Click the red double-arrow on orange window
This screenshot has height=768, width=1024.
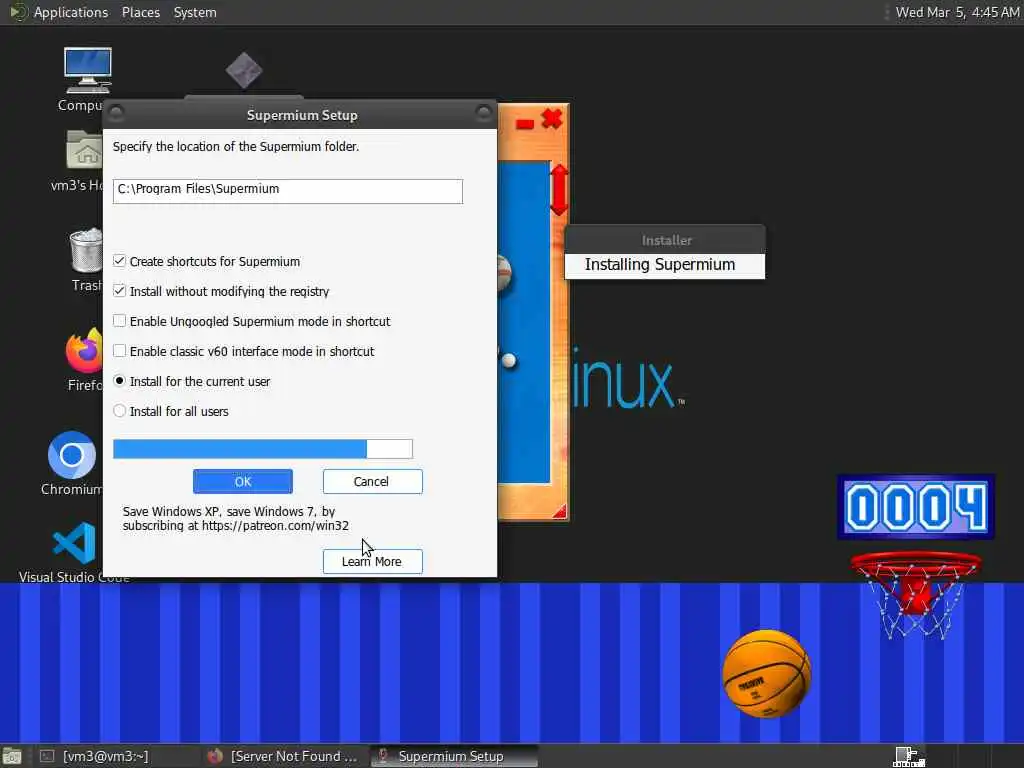pyautogui.click(x=559, y=190)
